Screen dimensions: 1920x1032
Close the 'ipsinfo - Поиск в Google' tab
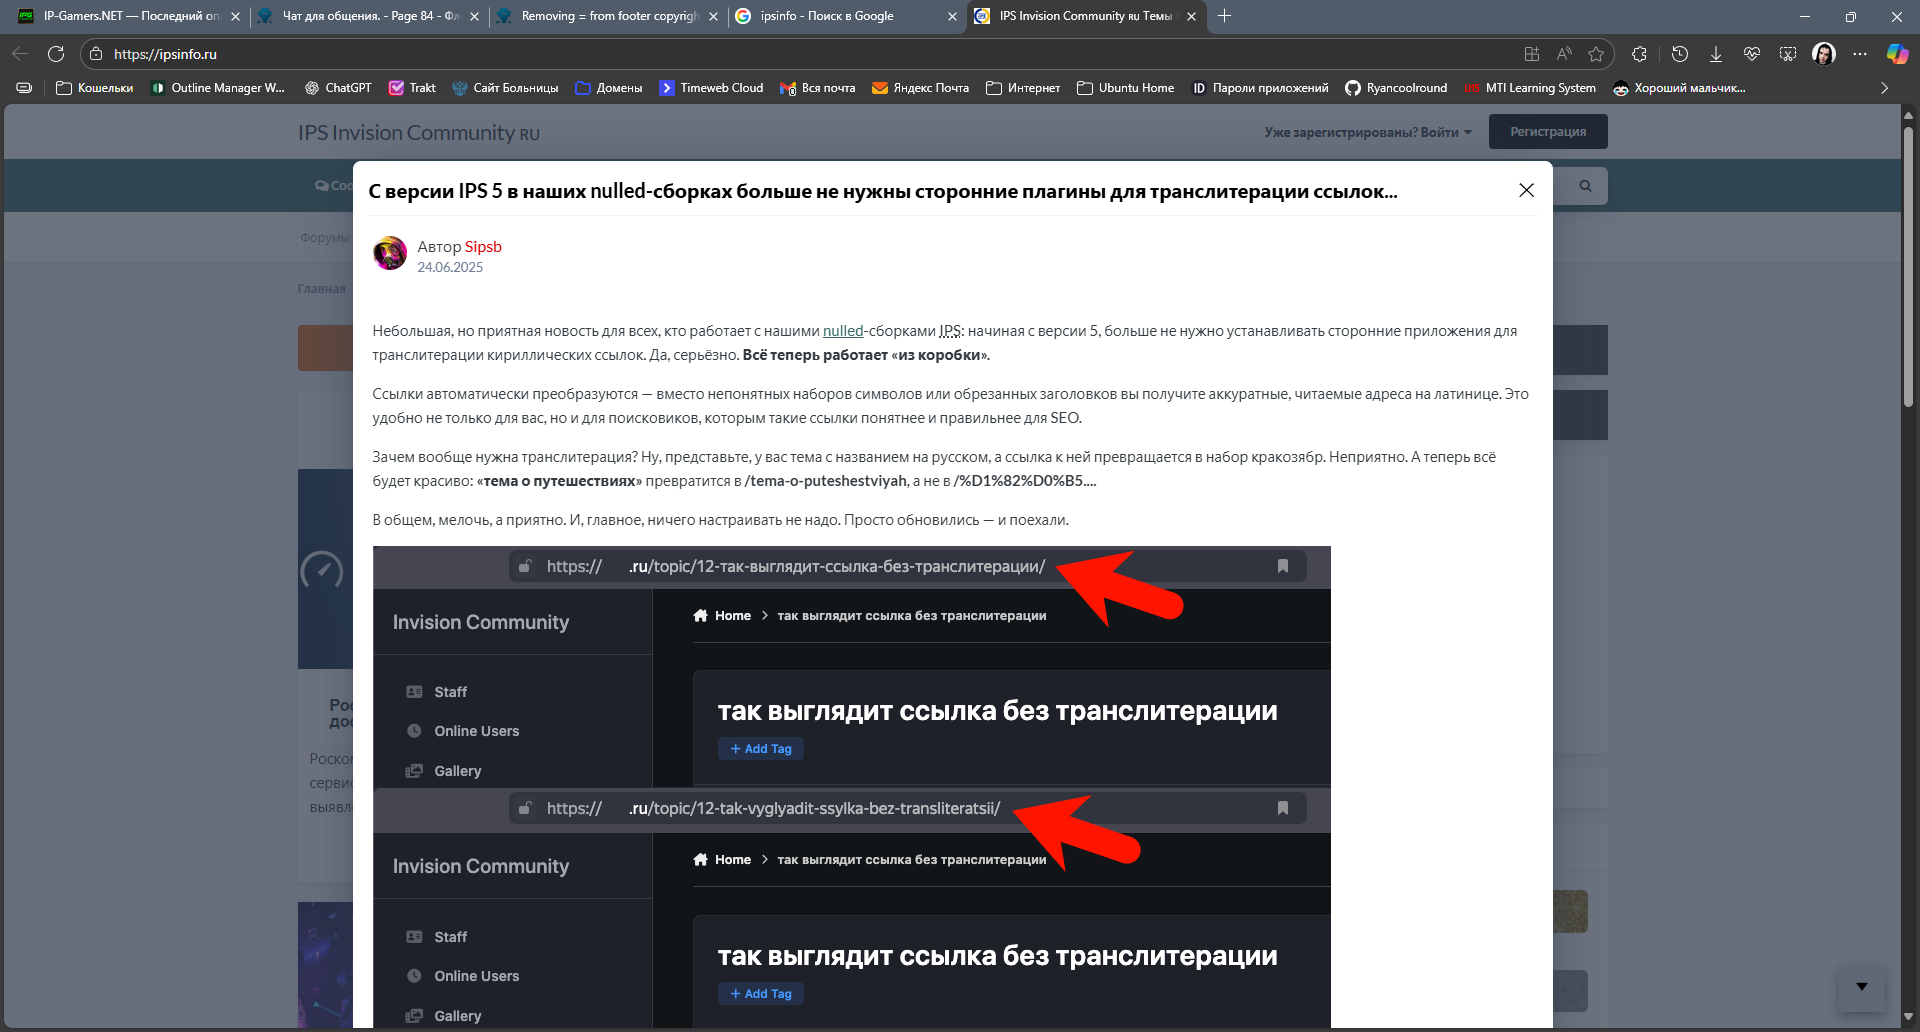[952, 16]
